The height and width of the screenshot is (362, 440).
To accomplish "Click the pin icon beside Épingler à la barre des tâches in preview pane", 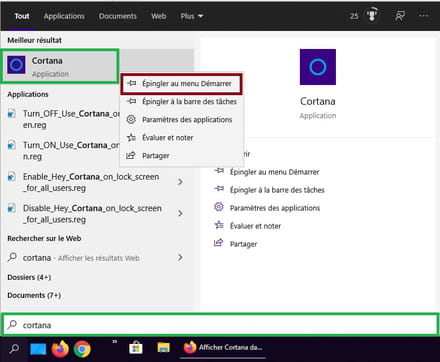I will (219, 189).
